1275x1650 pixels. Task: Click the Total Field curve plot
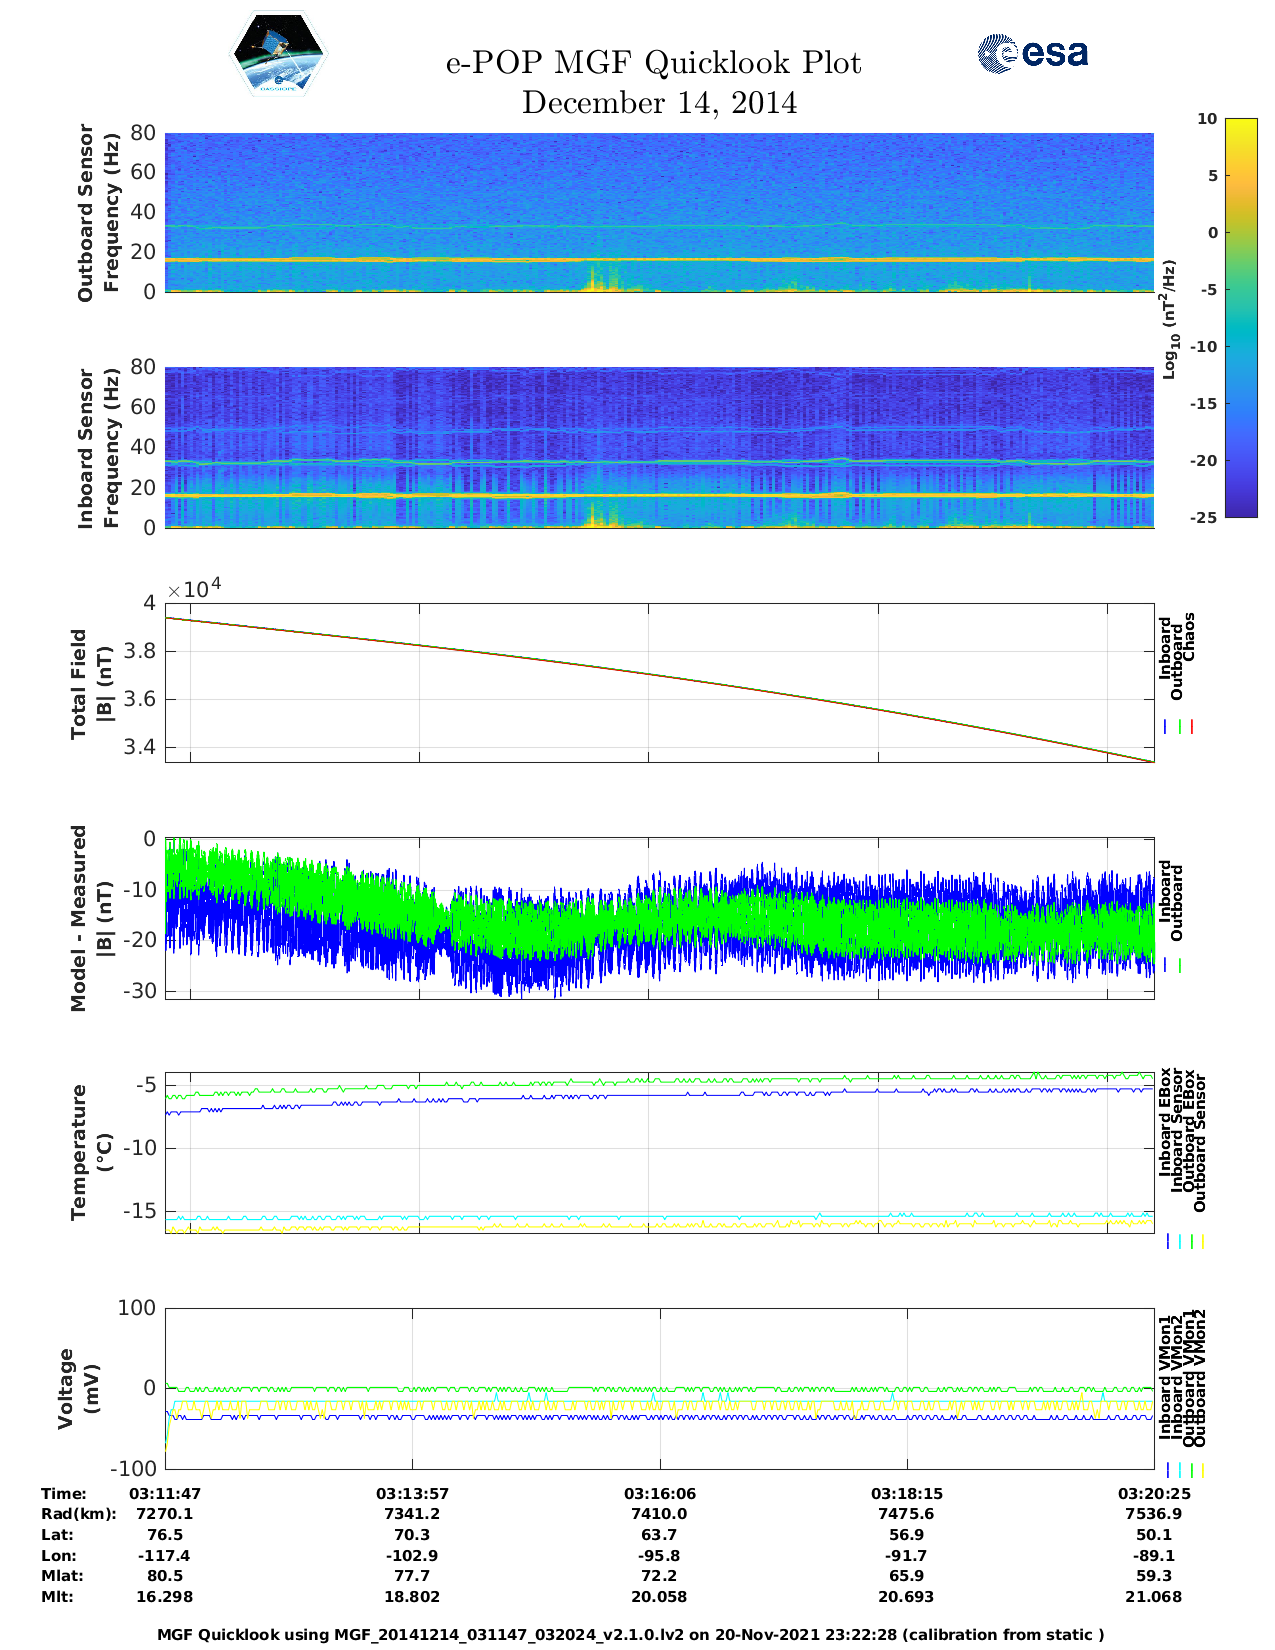(659, 682)
